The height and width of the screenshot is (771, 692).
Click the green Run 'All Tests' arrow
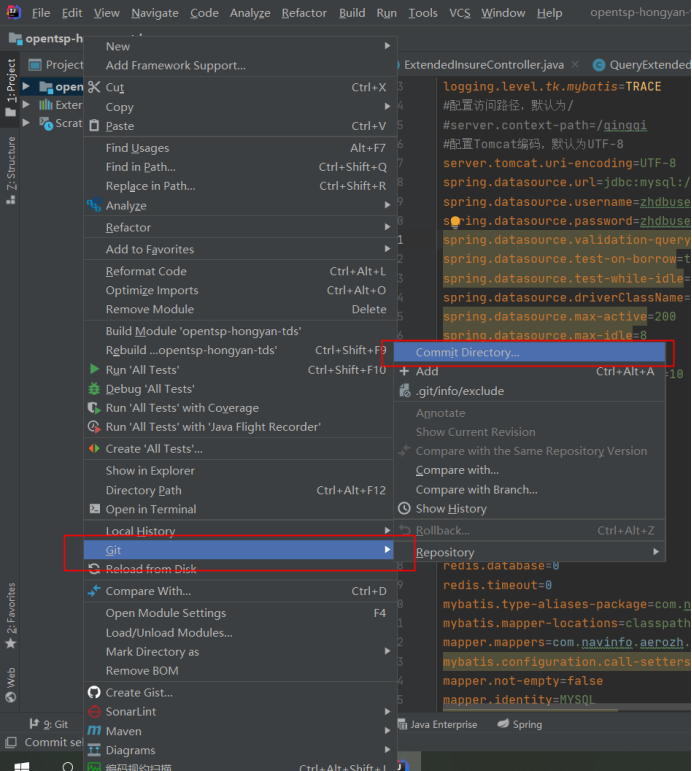(x=94, y=369)
